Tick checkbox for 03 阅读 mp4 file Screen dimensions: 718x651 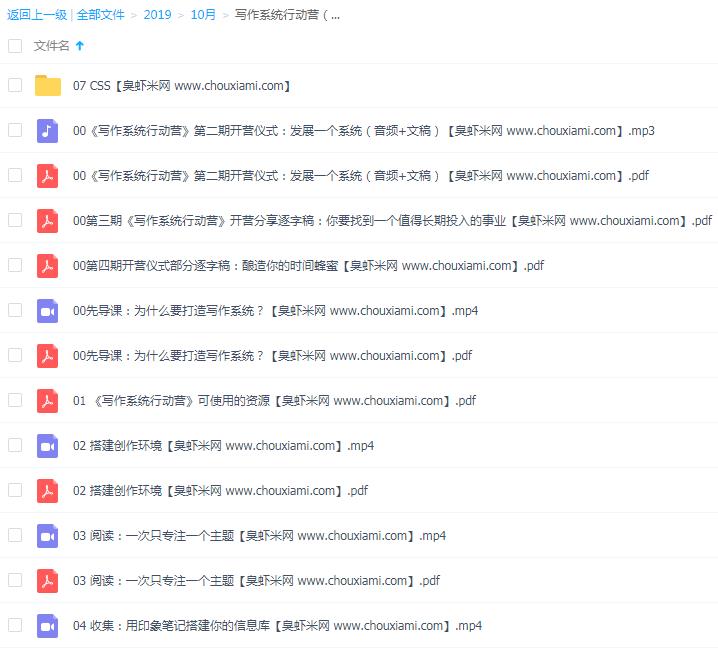(x=15, y=536)
